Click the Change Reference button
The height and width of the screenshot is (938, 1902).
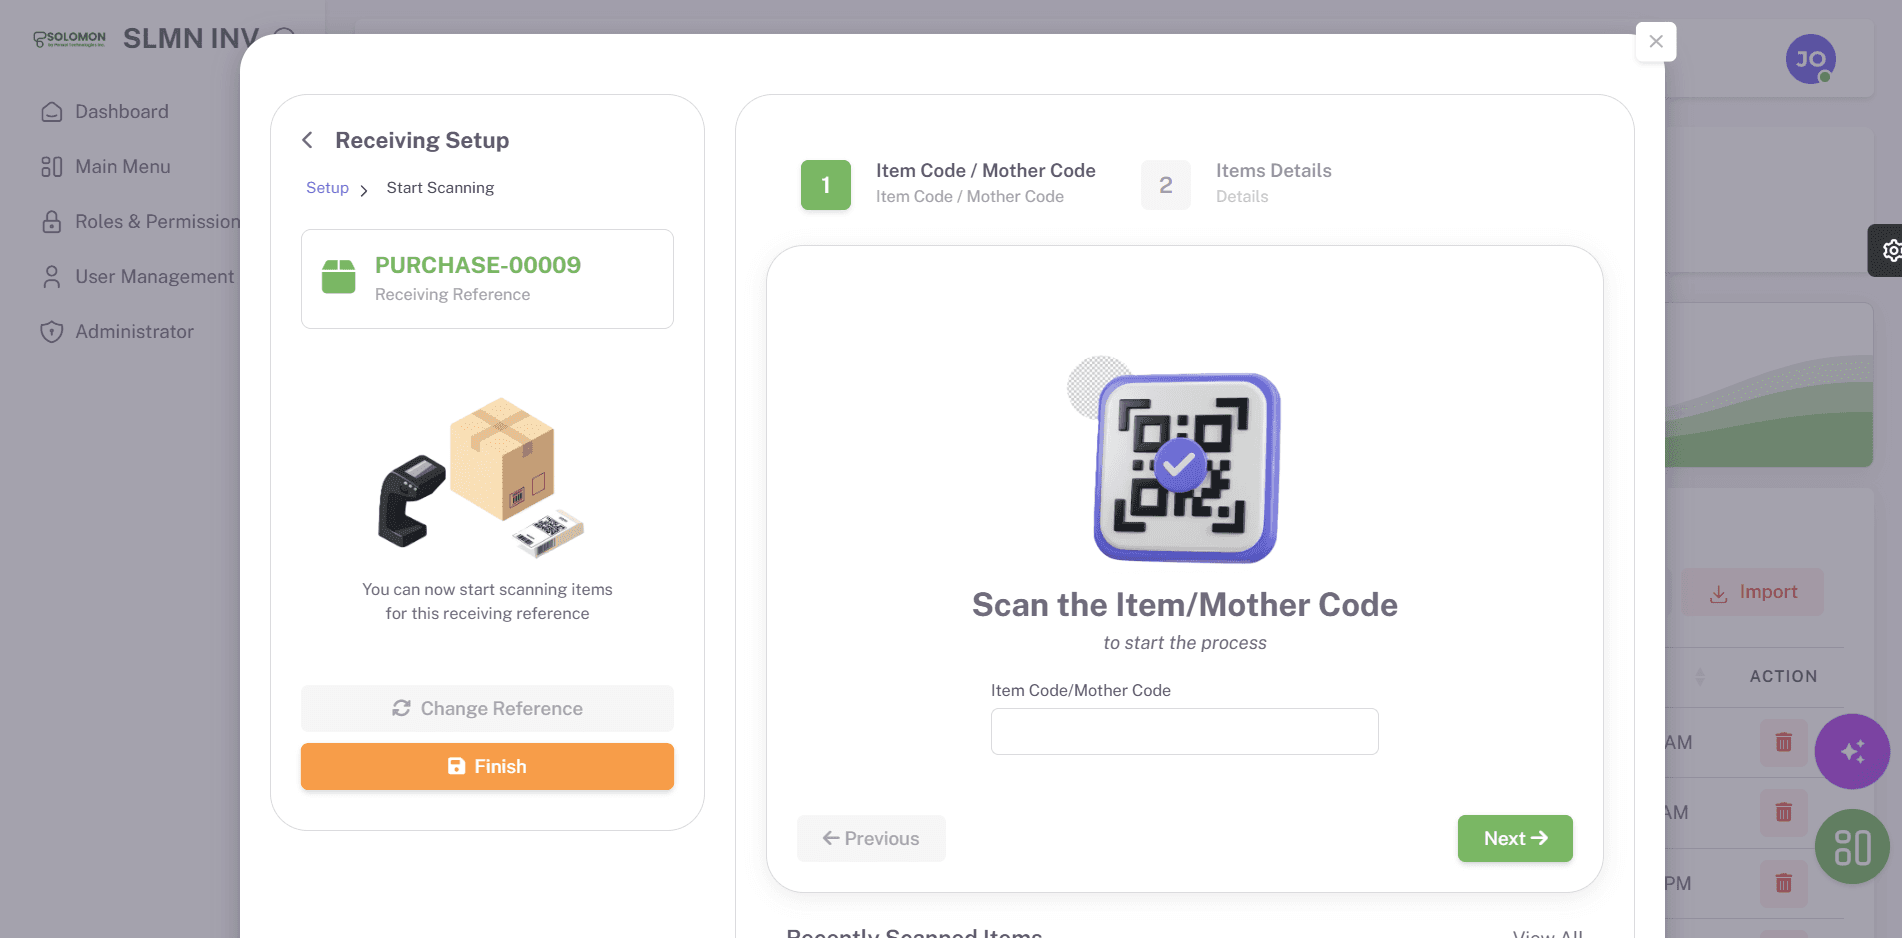click(487, 708)
